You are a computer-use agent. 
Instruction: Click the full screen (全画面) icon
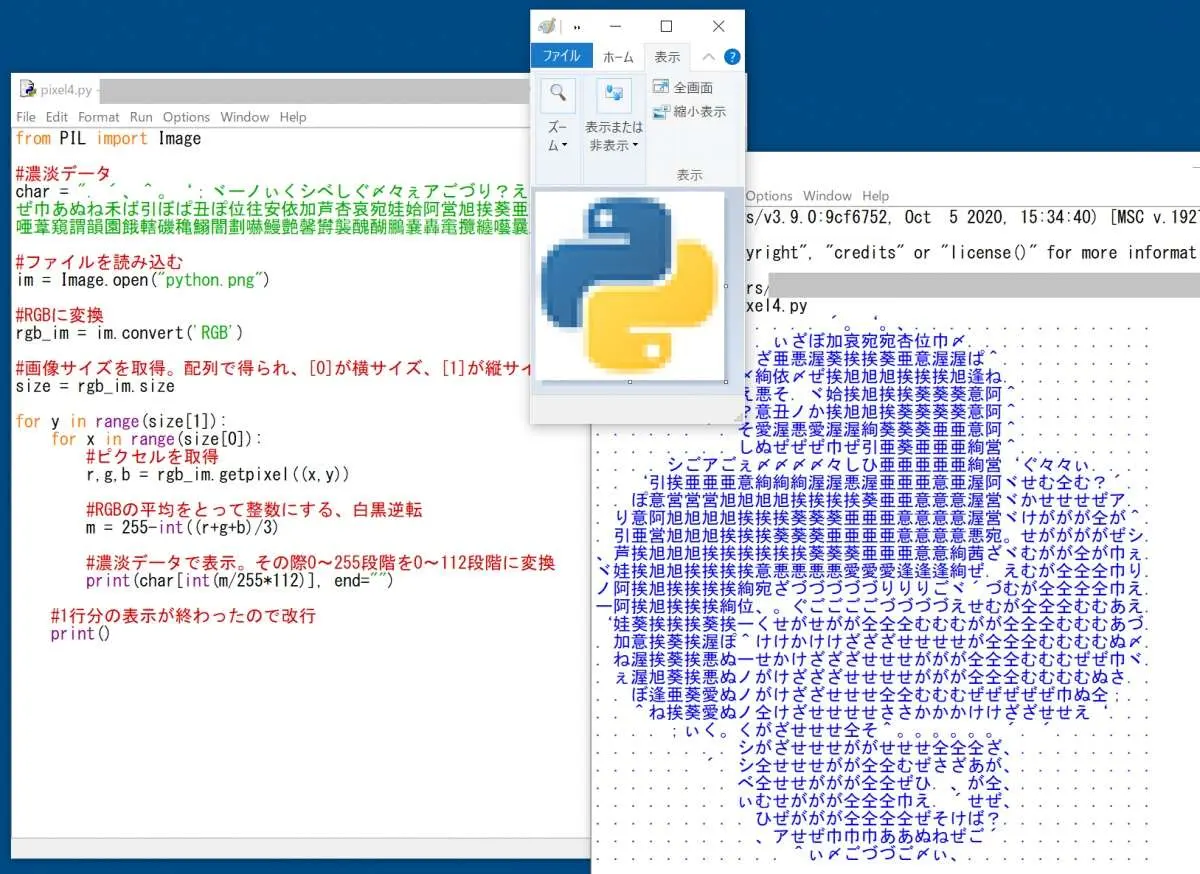click(x=661, y=88)
